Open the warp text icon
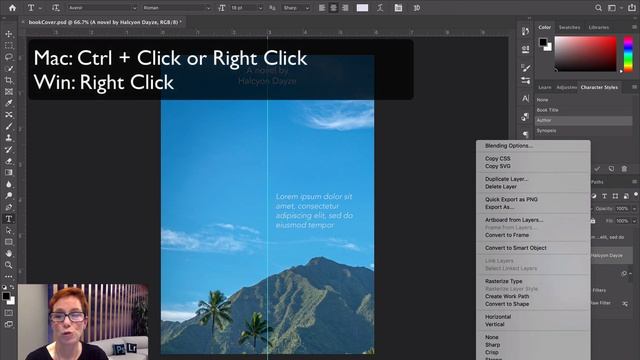Screen dimensions: 640x360 click(380, 8)
